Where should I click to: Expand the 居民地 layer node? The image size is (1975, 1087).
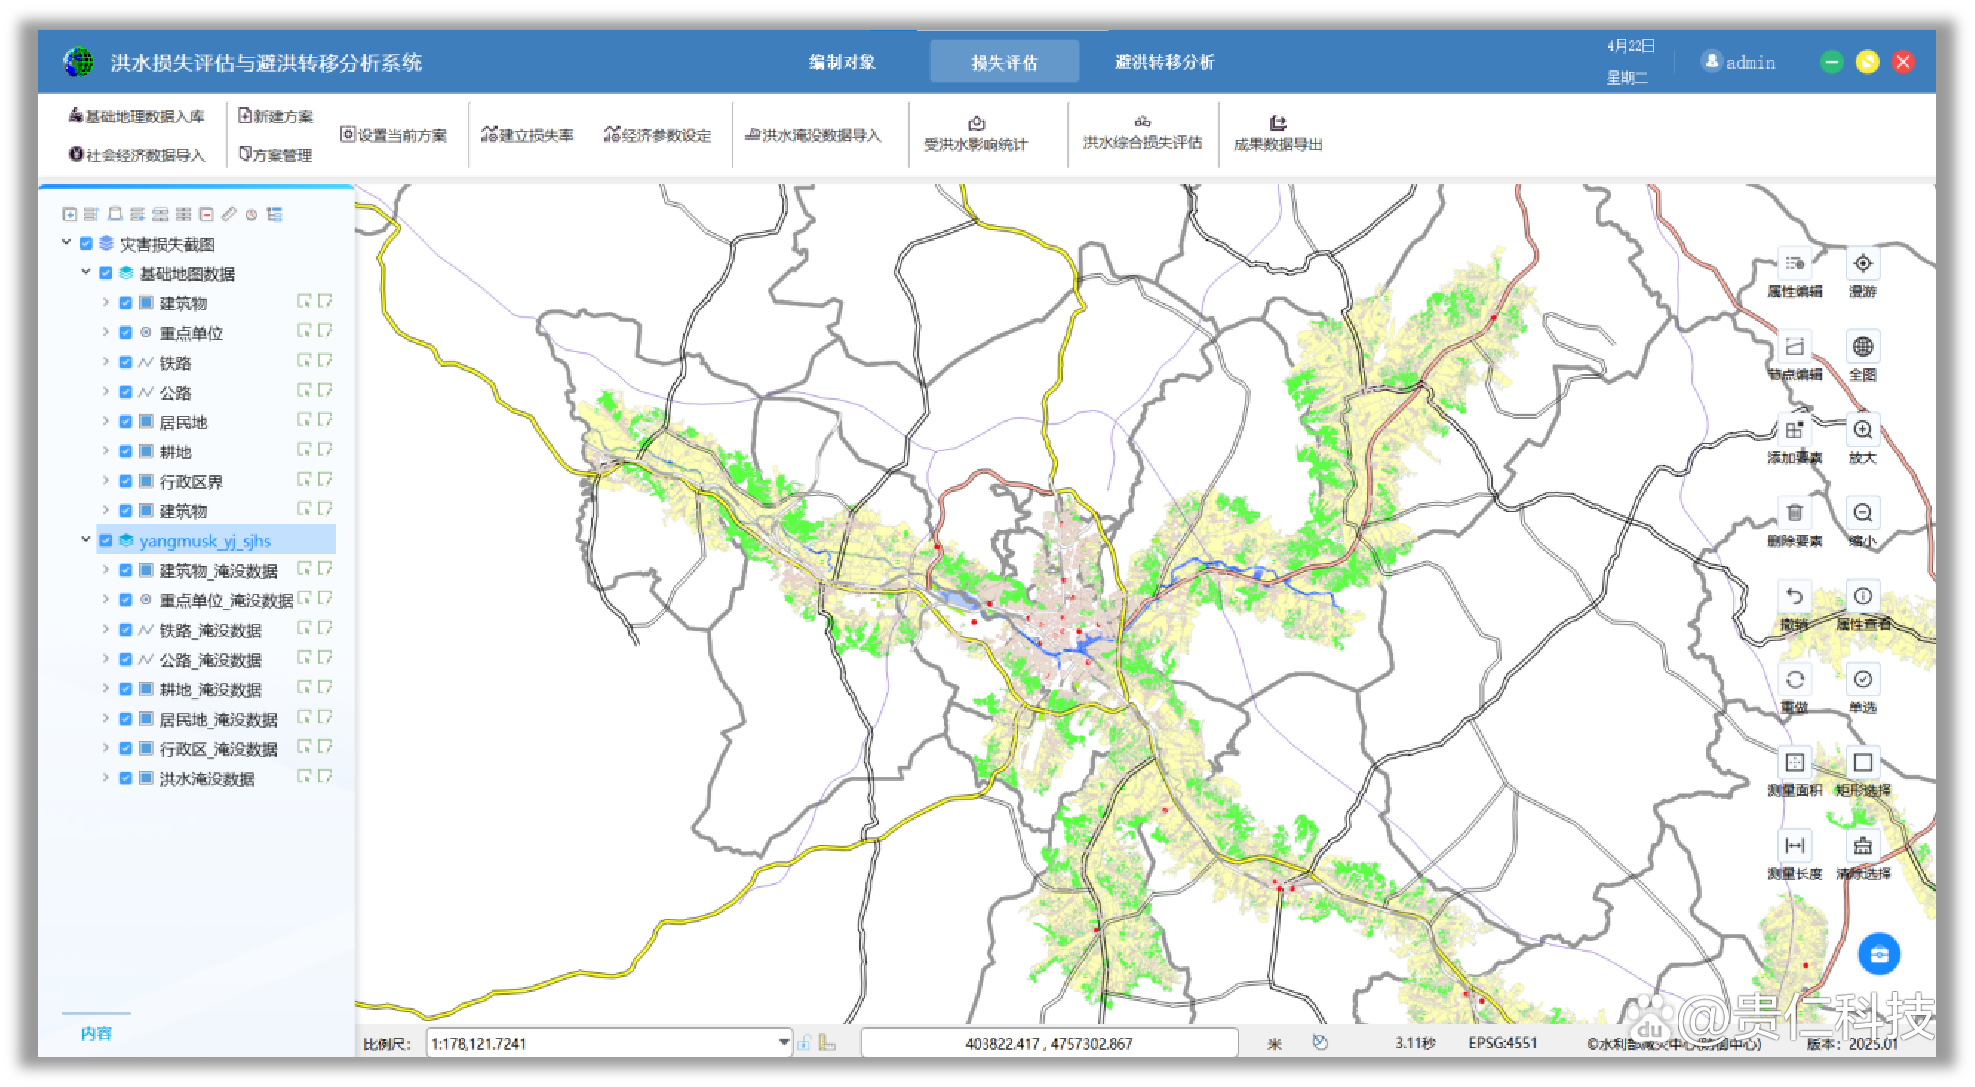tap(105, 421)
